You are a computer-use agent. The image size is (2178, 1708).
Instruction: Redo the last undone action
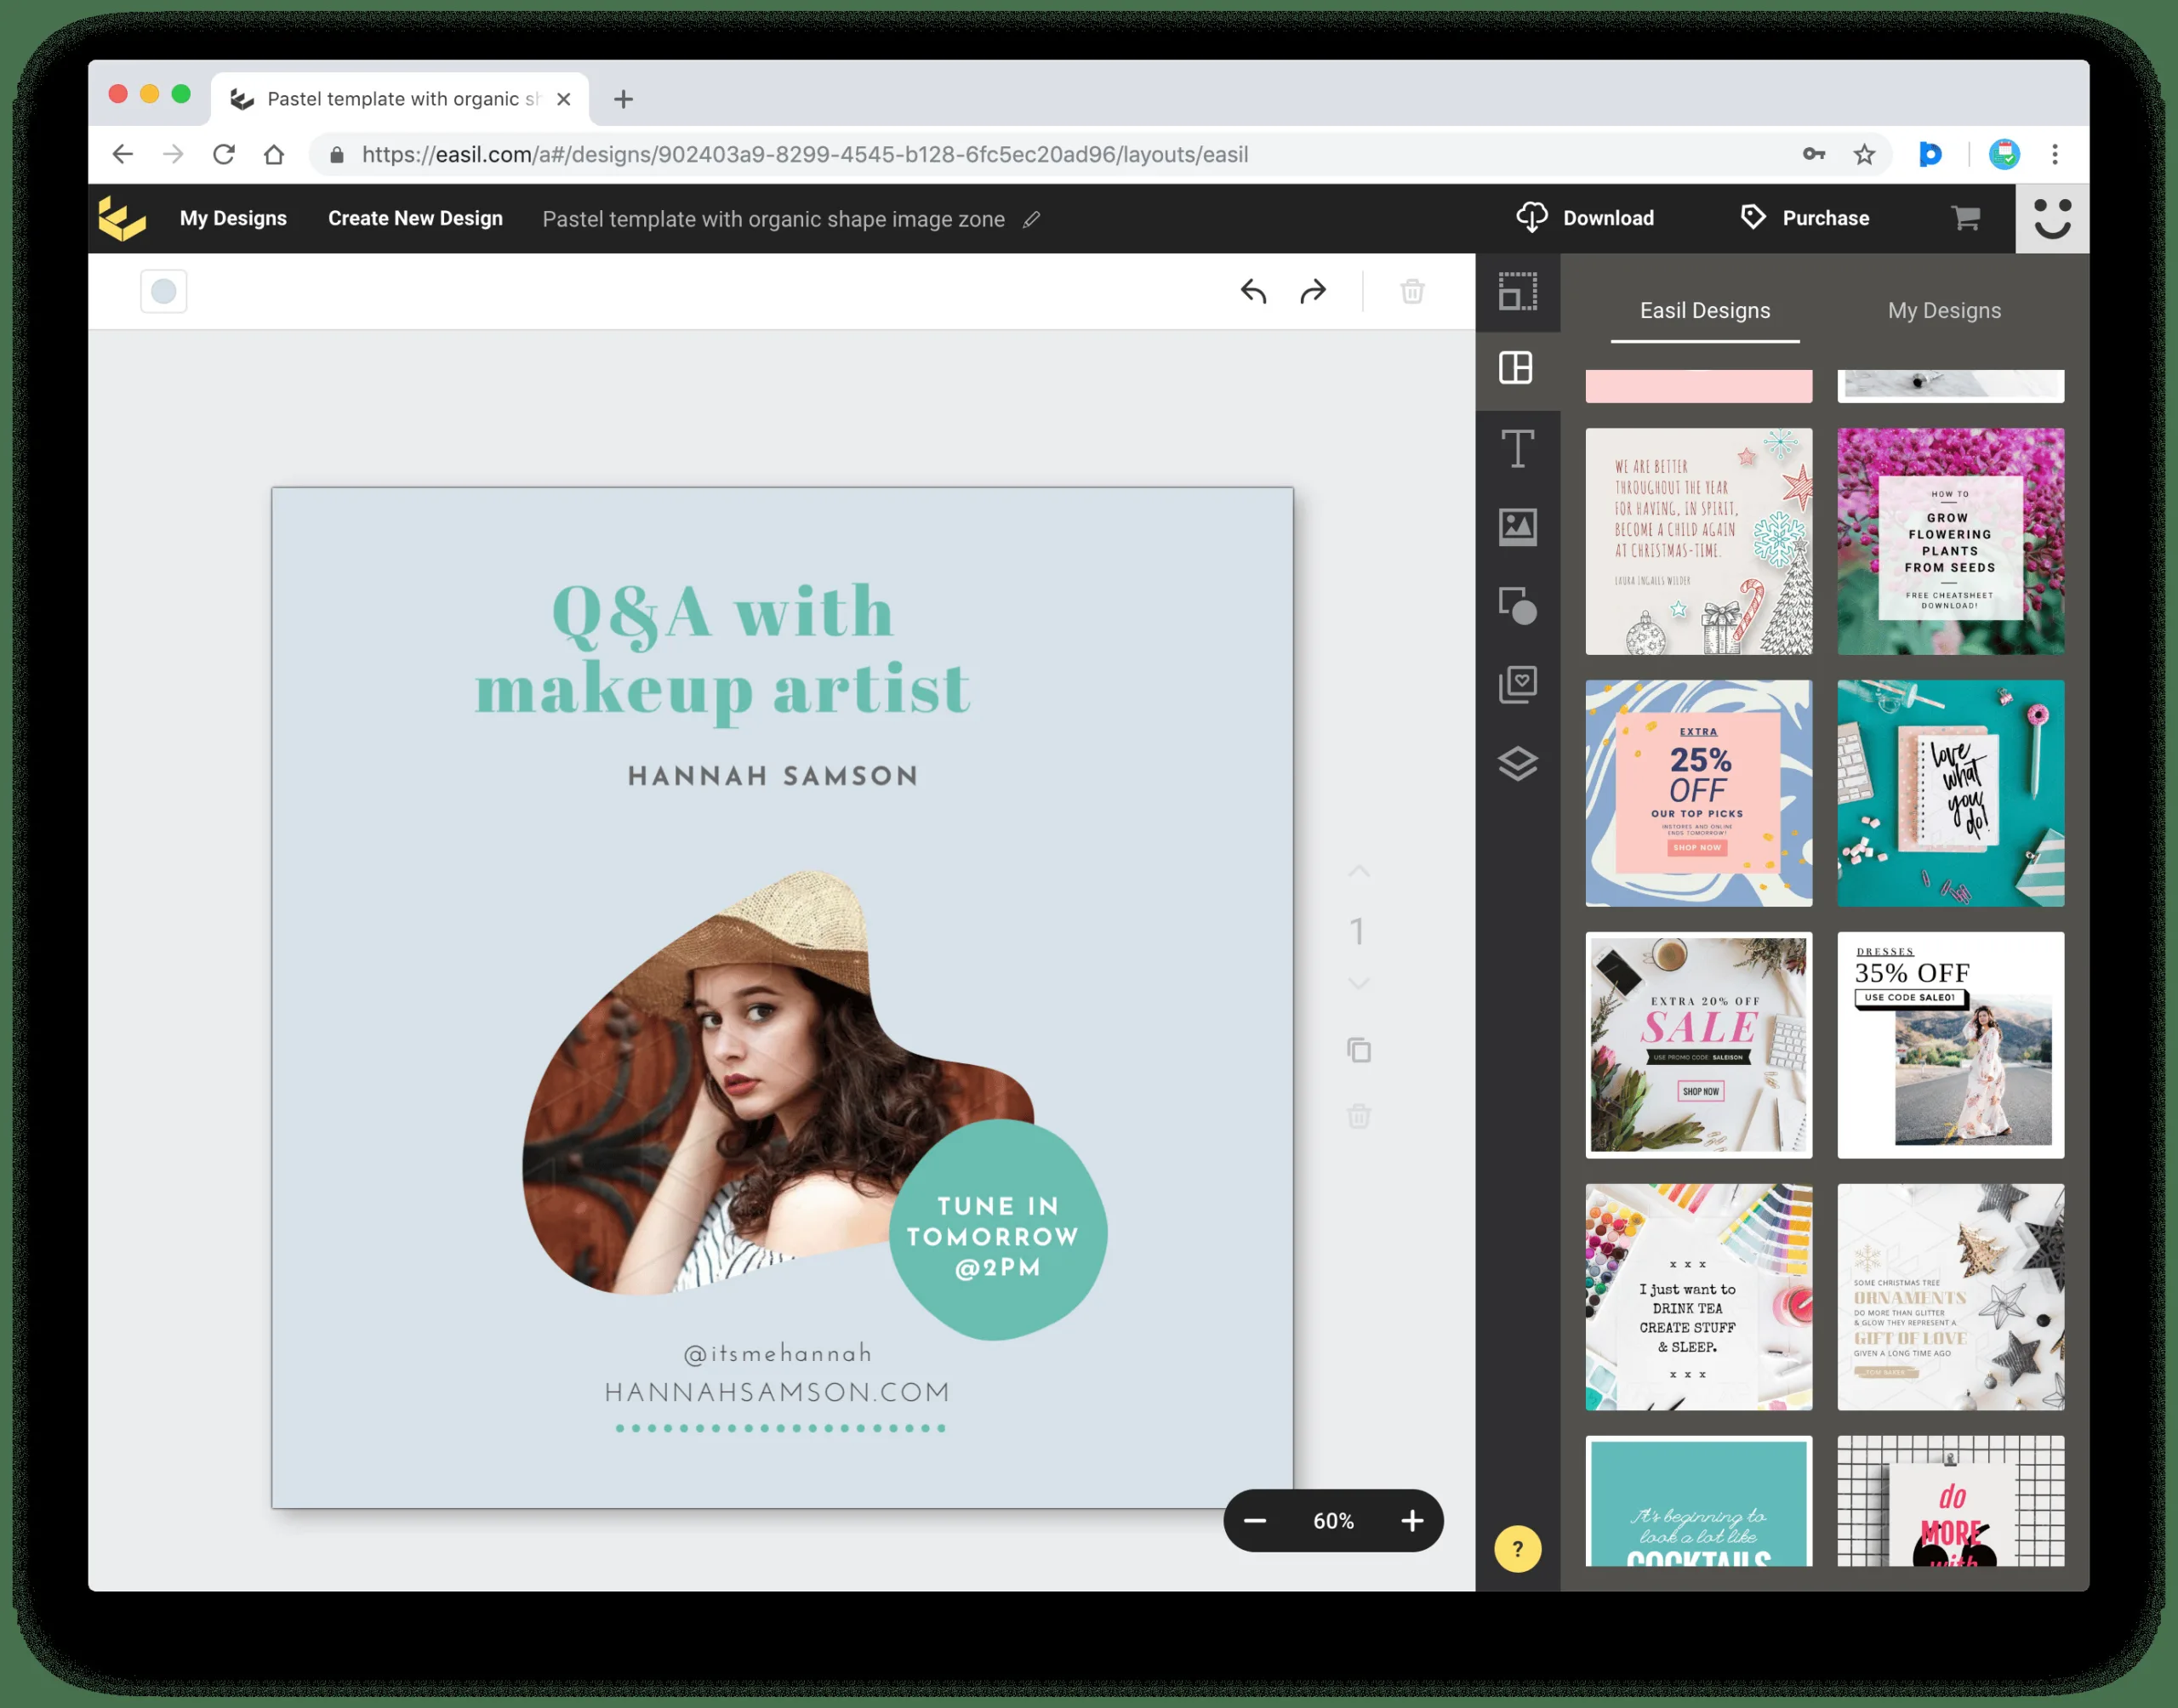point(1313,292)
